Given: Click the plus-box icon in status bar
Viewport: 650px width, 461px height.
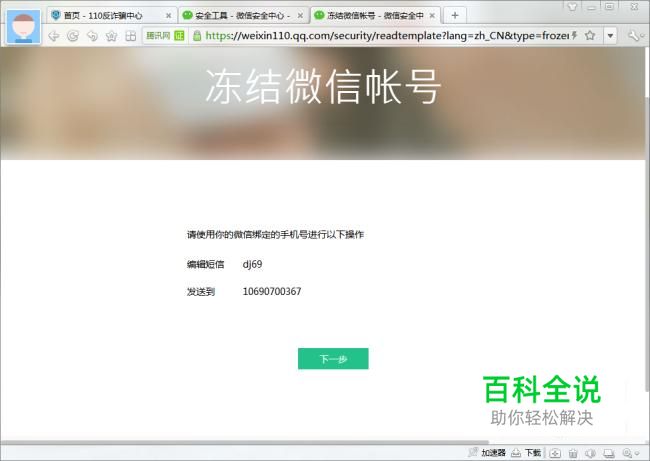Looking at the screenshot, I should coord(555,453).
